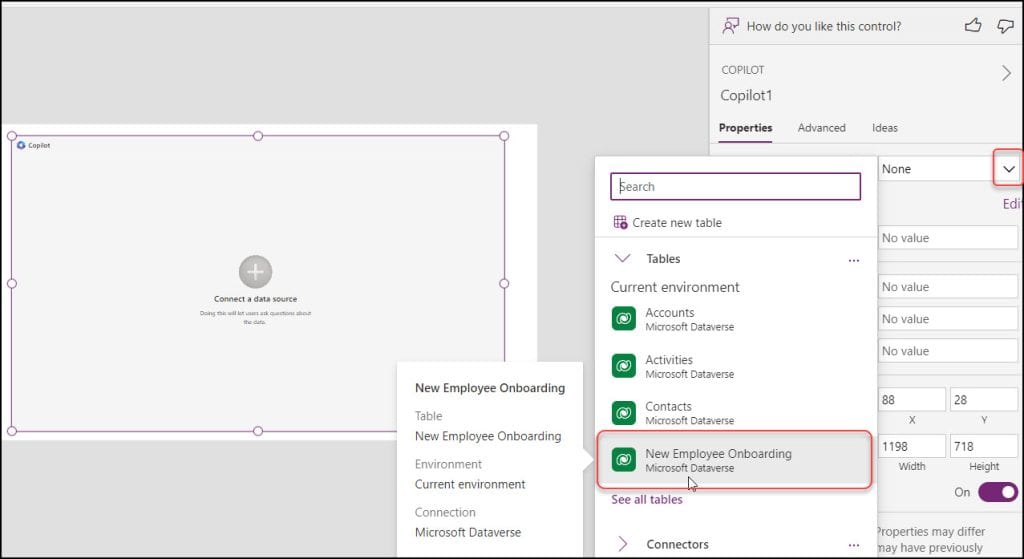Click the X position field showing 88

pyautogui.click(x=912, y=400)
